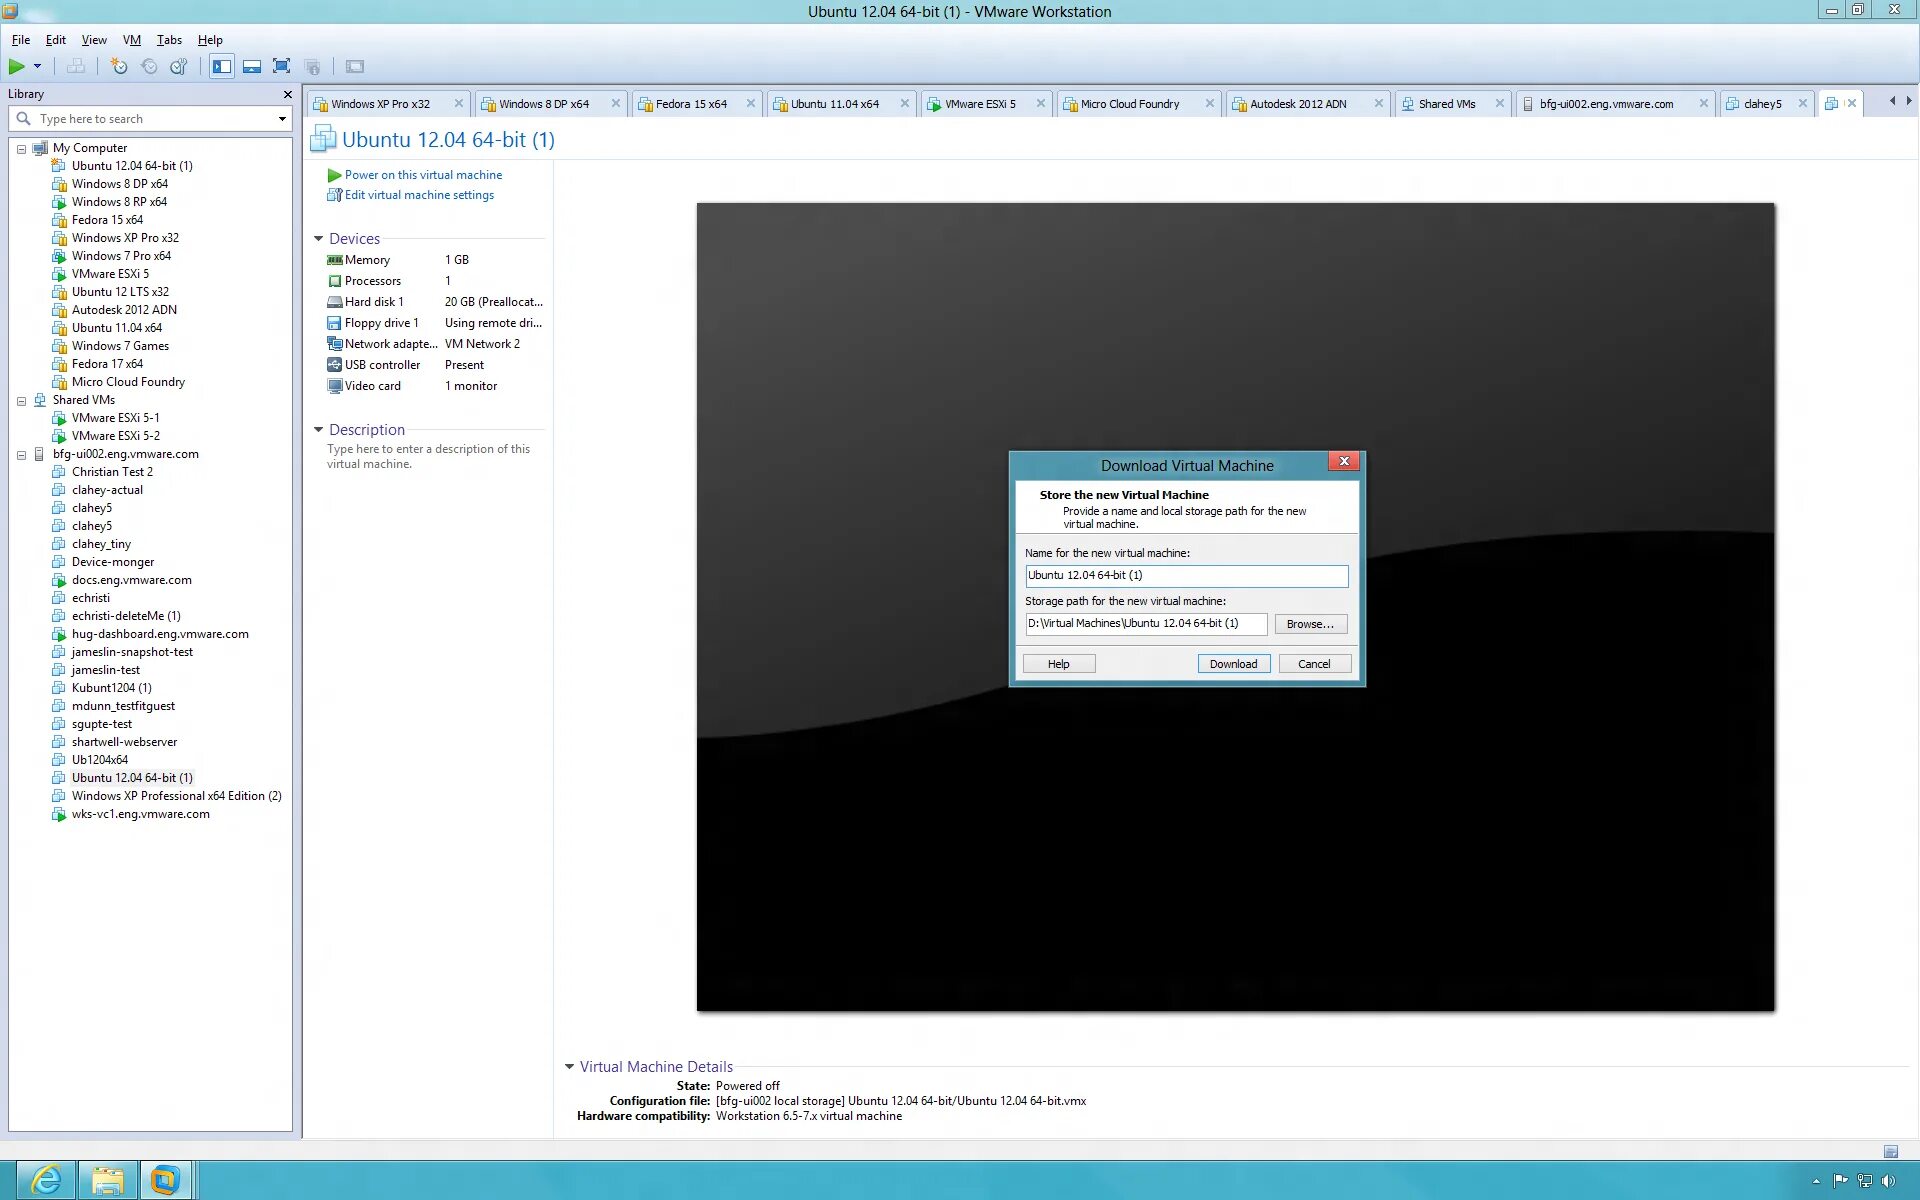Image resolution: width=1920 pixels, height=1200 pixels.
Task: Click the Browse... button for storage path
Action: point(1310,624)
